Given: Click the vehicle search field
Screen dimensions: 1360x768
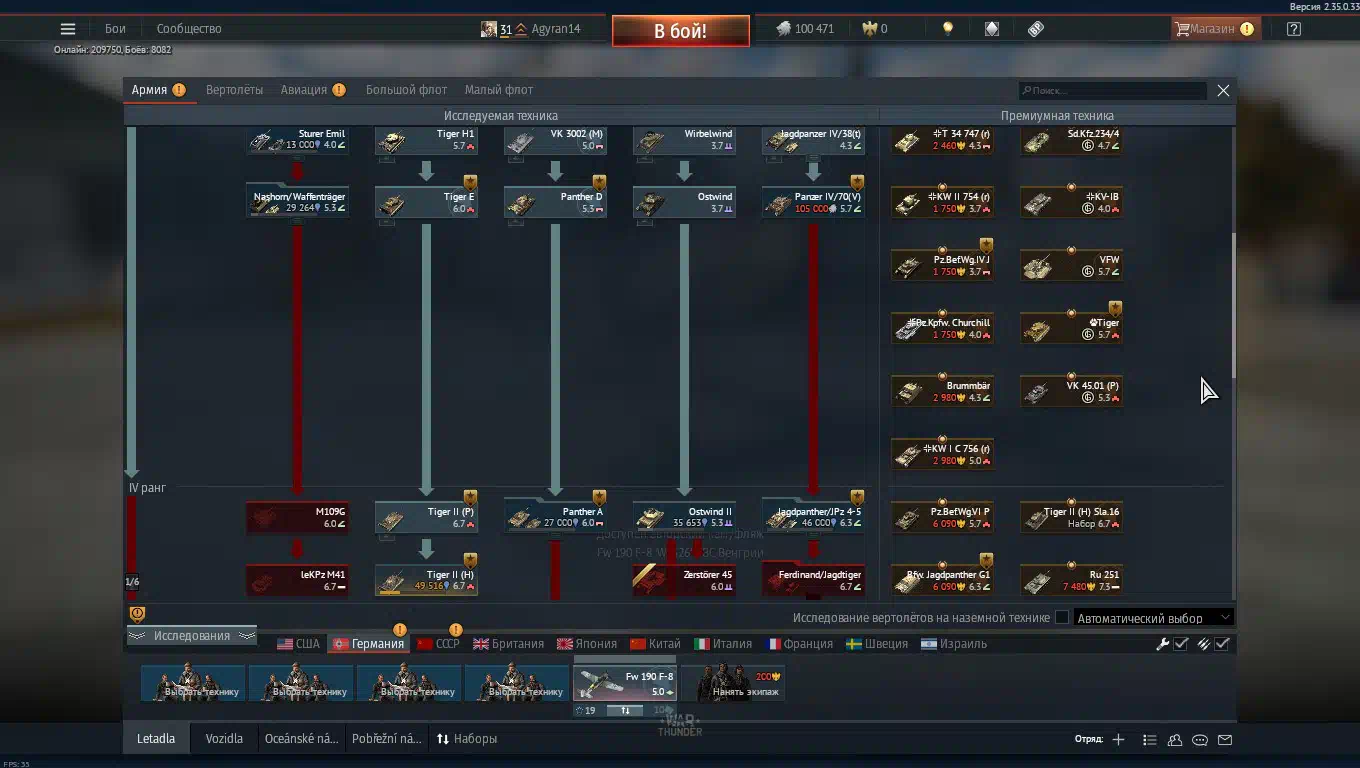Looking at the screenshot, I should 1113,91.
